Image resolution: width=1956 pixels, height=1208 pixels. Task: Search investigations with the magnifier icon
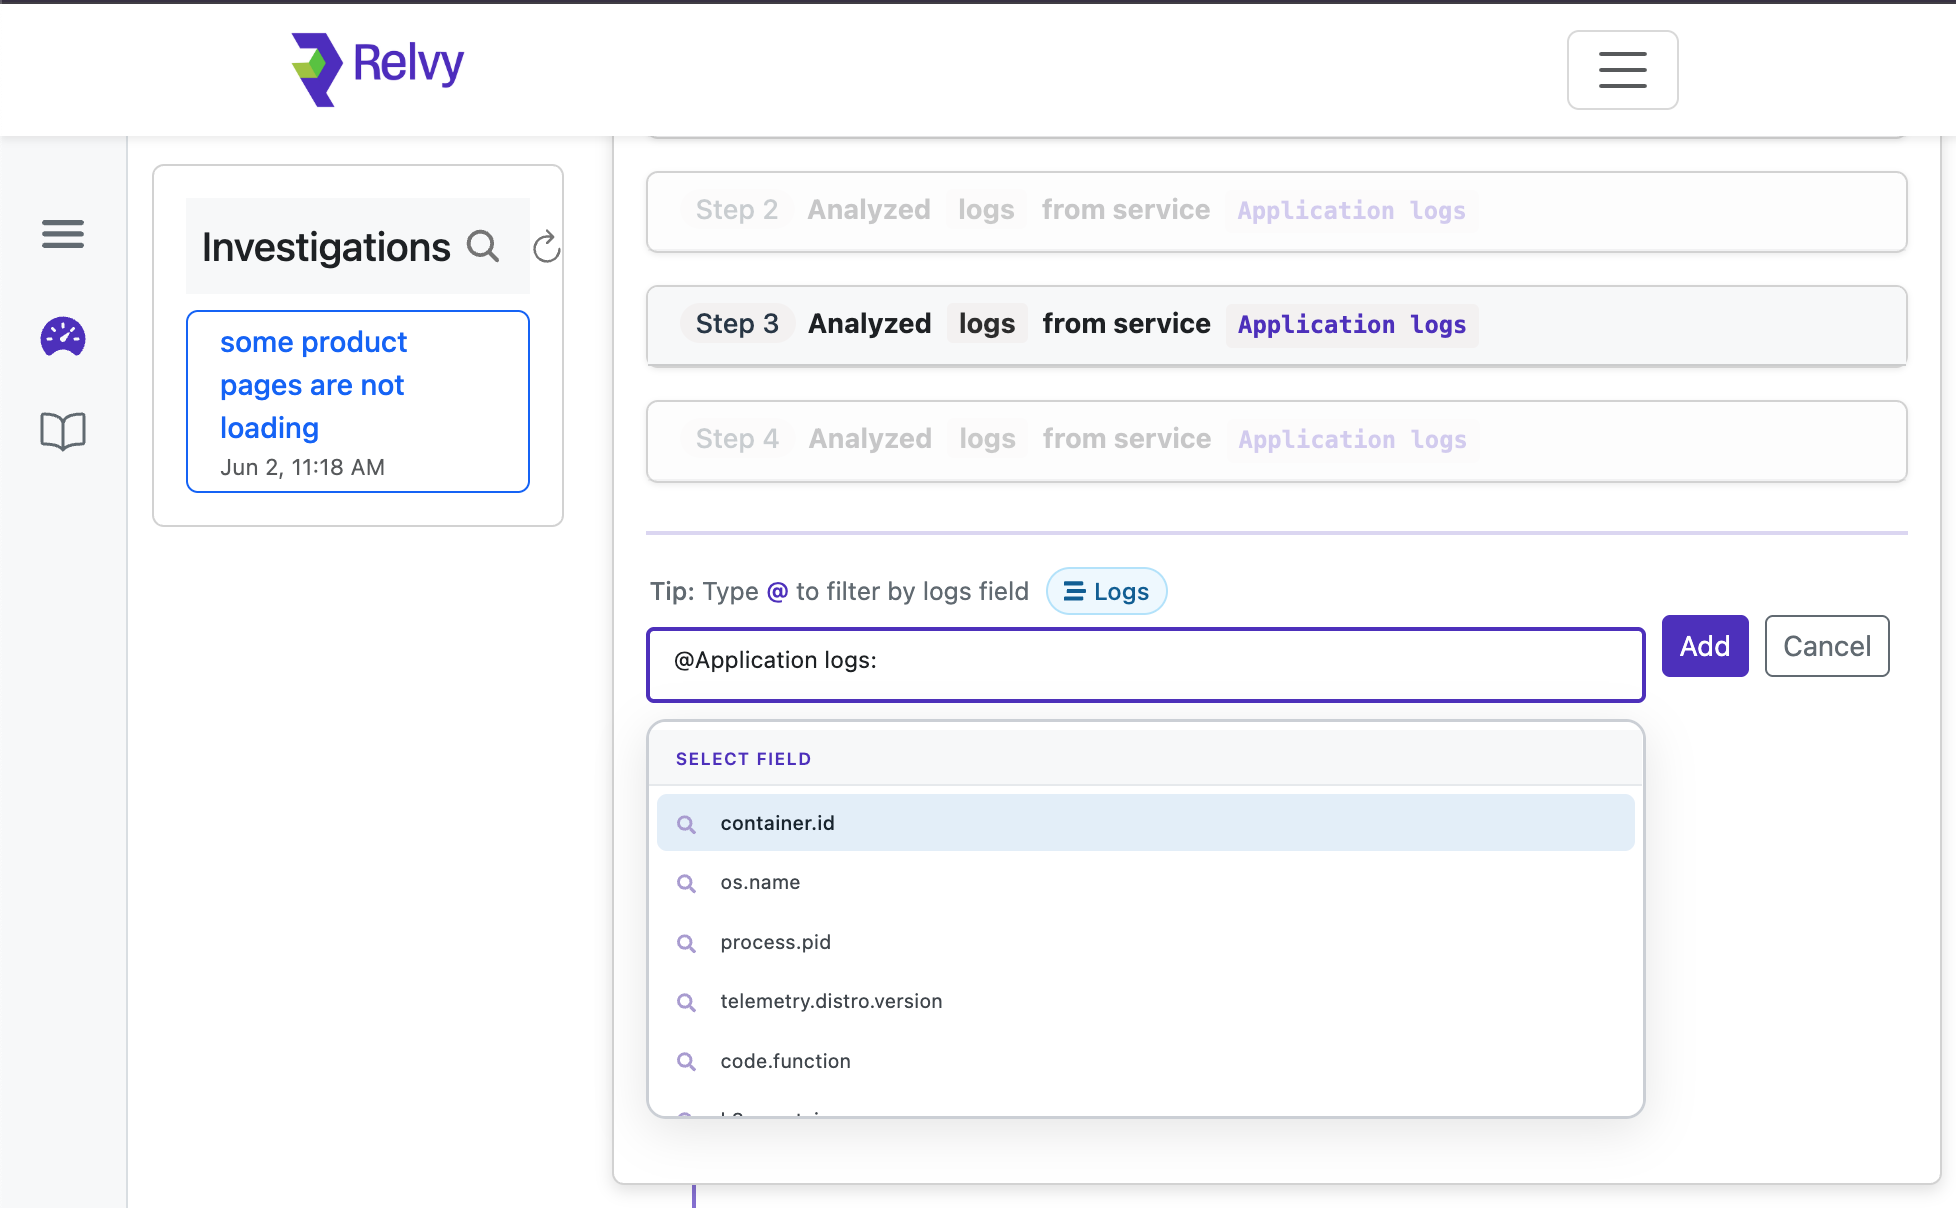coord(483,246)
